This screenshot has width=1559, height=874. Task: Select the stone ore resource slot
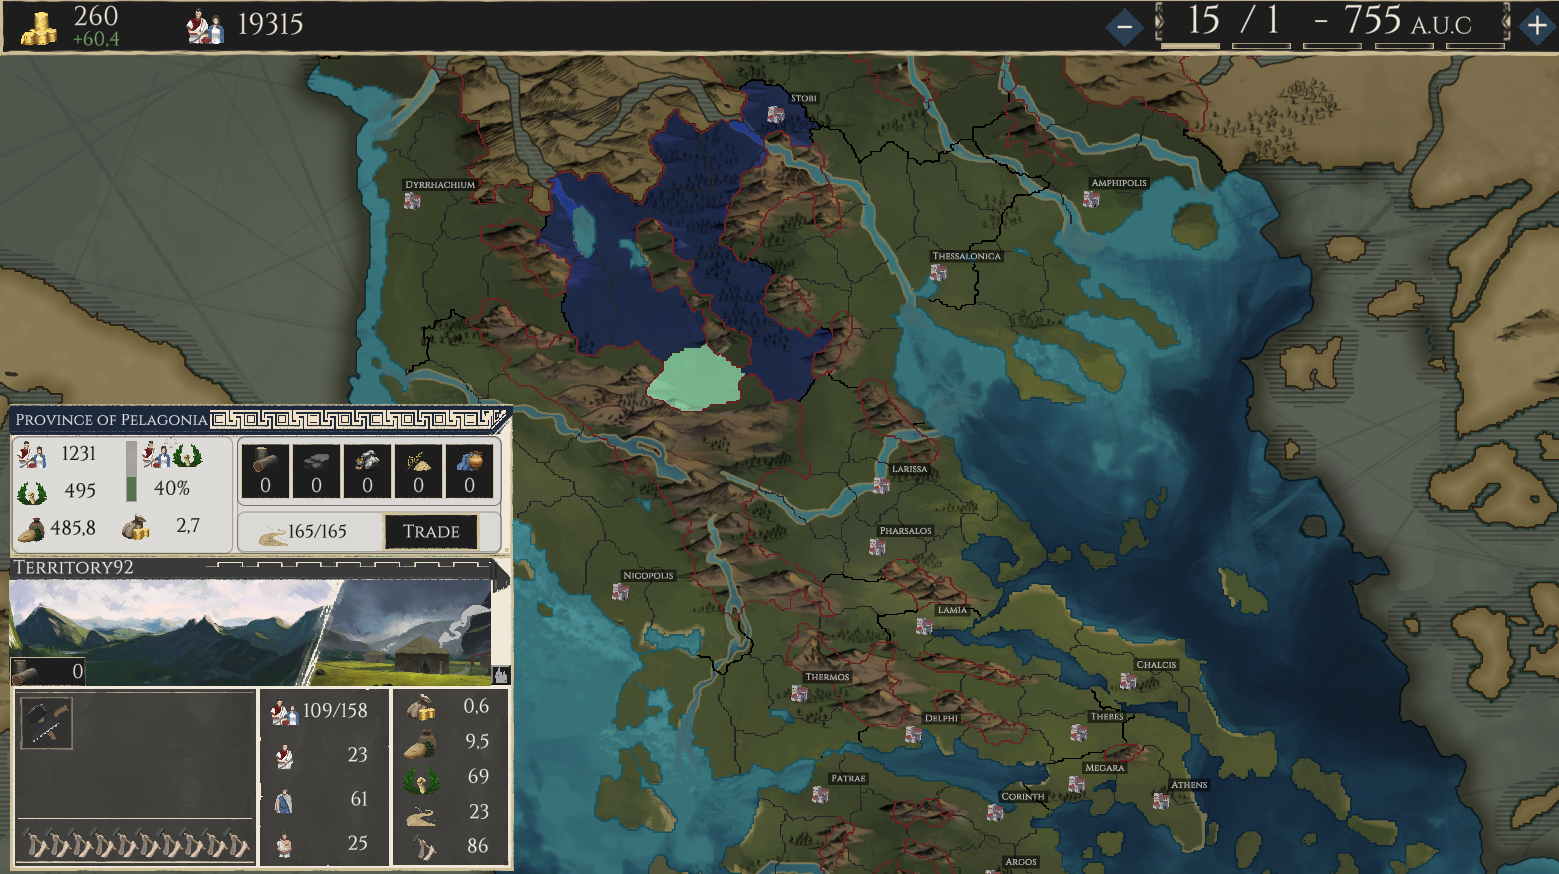[367, 471]
